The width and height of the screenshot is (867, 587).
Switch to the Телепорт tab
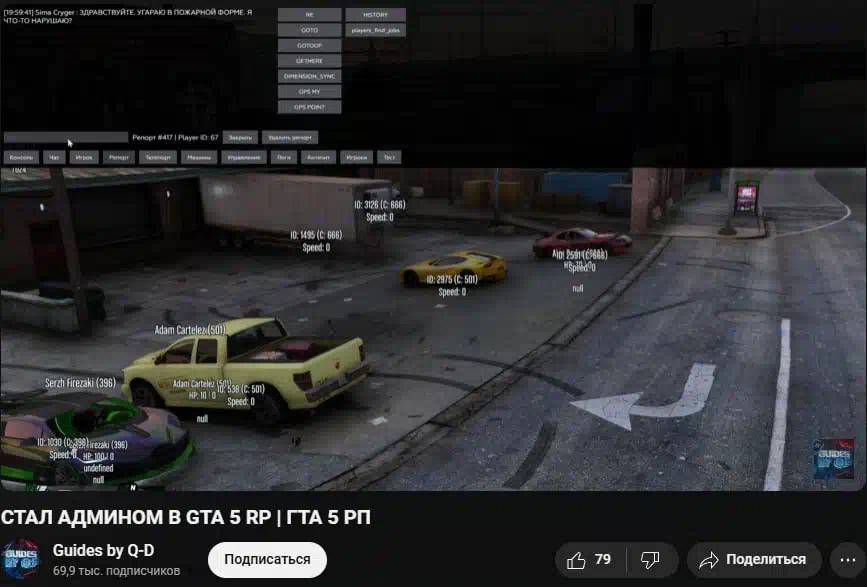point(158,158)
